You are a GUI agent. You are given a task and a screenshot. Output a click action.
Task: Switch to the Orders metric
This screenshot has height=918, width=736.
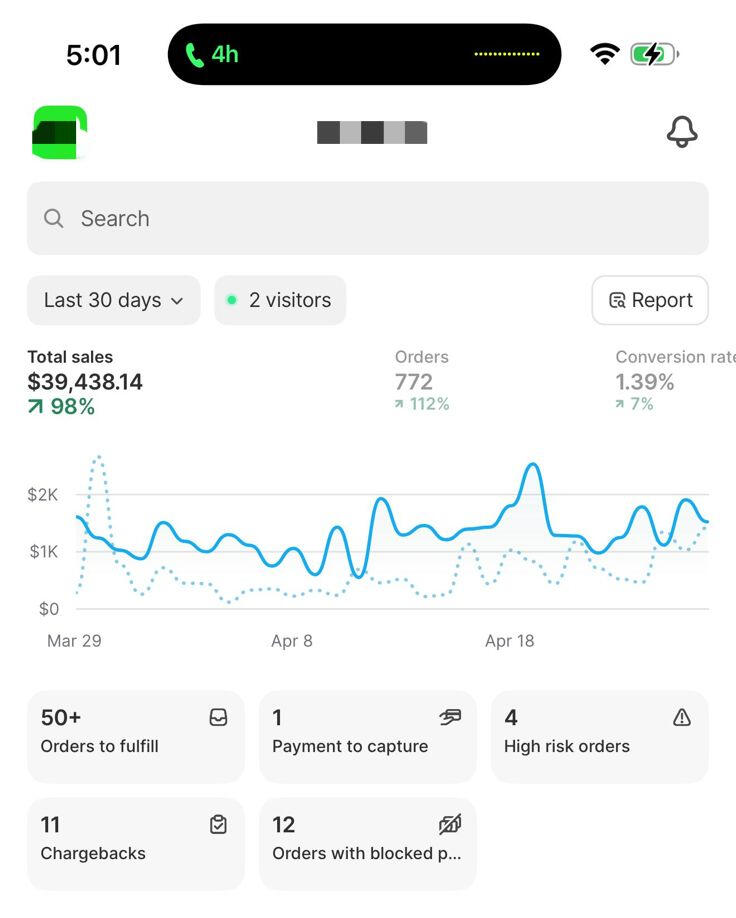click(422, 381)
